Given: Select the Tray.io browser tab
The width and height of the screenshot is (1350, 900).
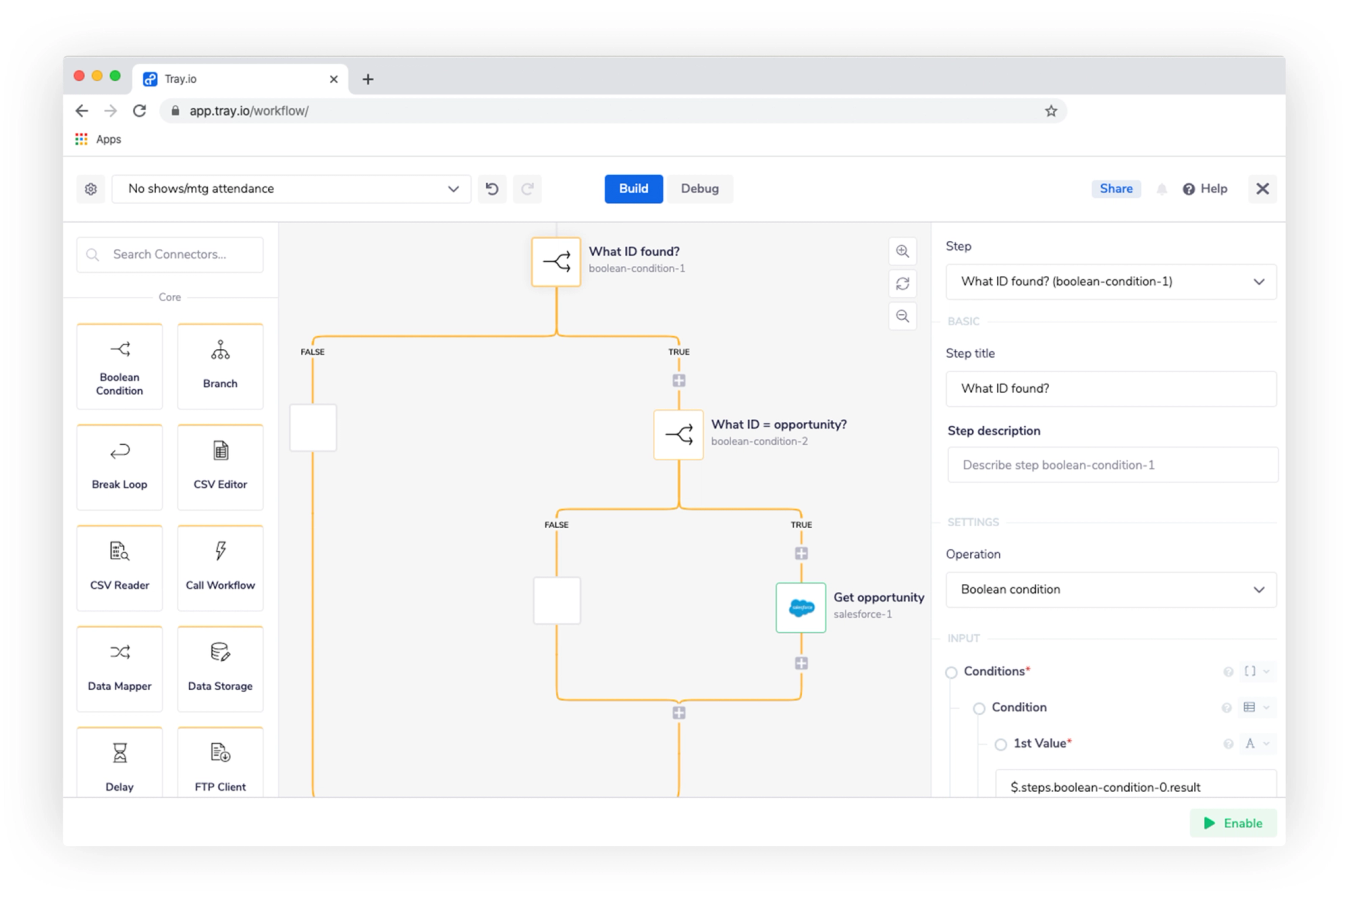Looking at the screenshot, I should click(x=240, y=79).
